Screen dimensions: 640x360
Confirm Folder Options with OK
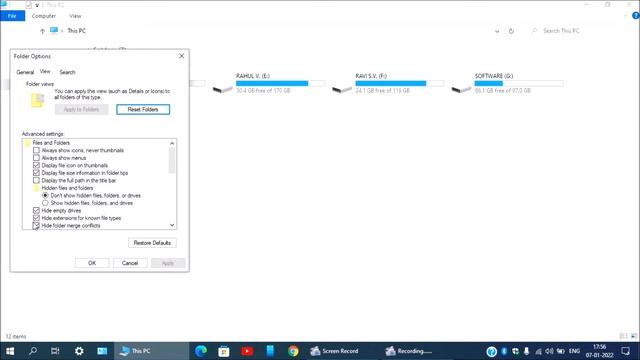[x=92, y=263]
